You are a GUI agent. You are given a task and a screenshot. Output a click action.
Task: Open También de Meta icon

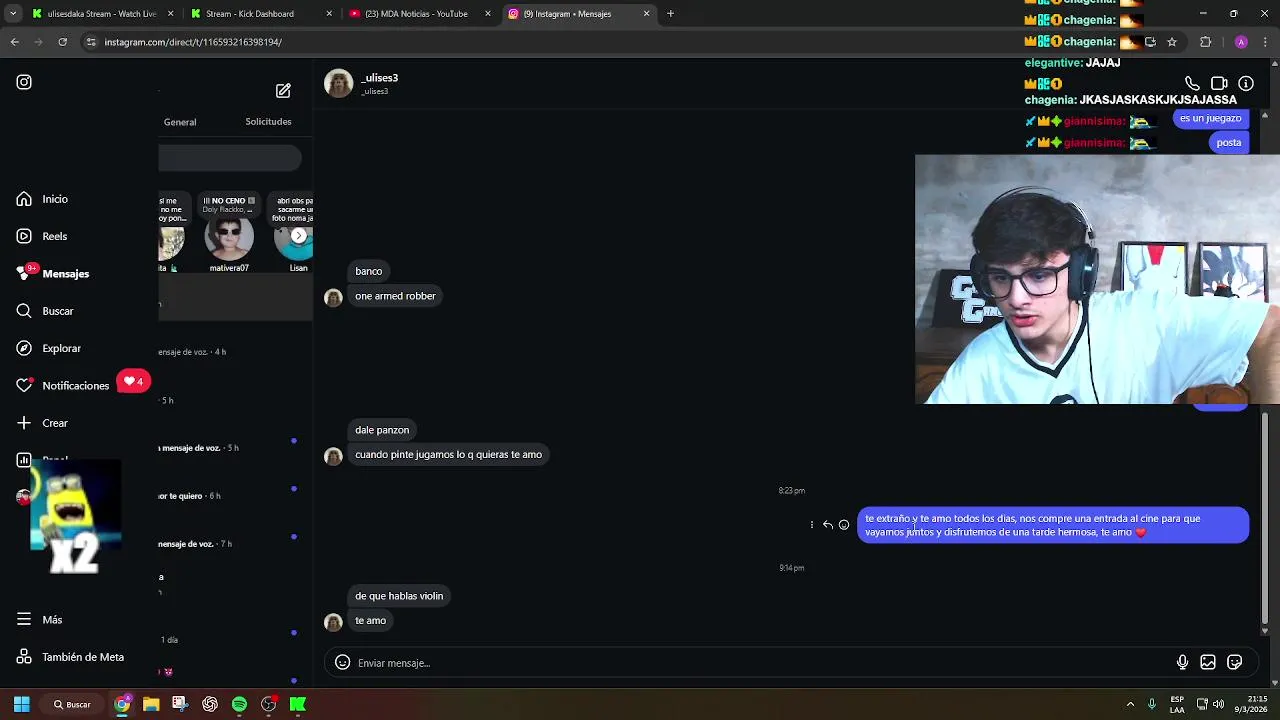click(24, 657)
